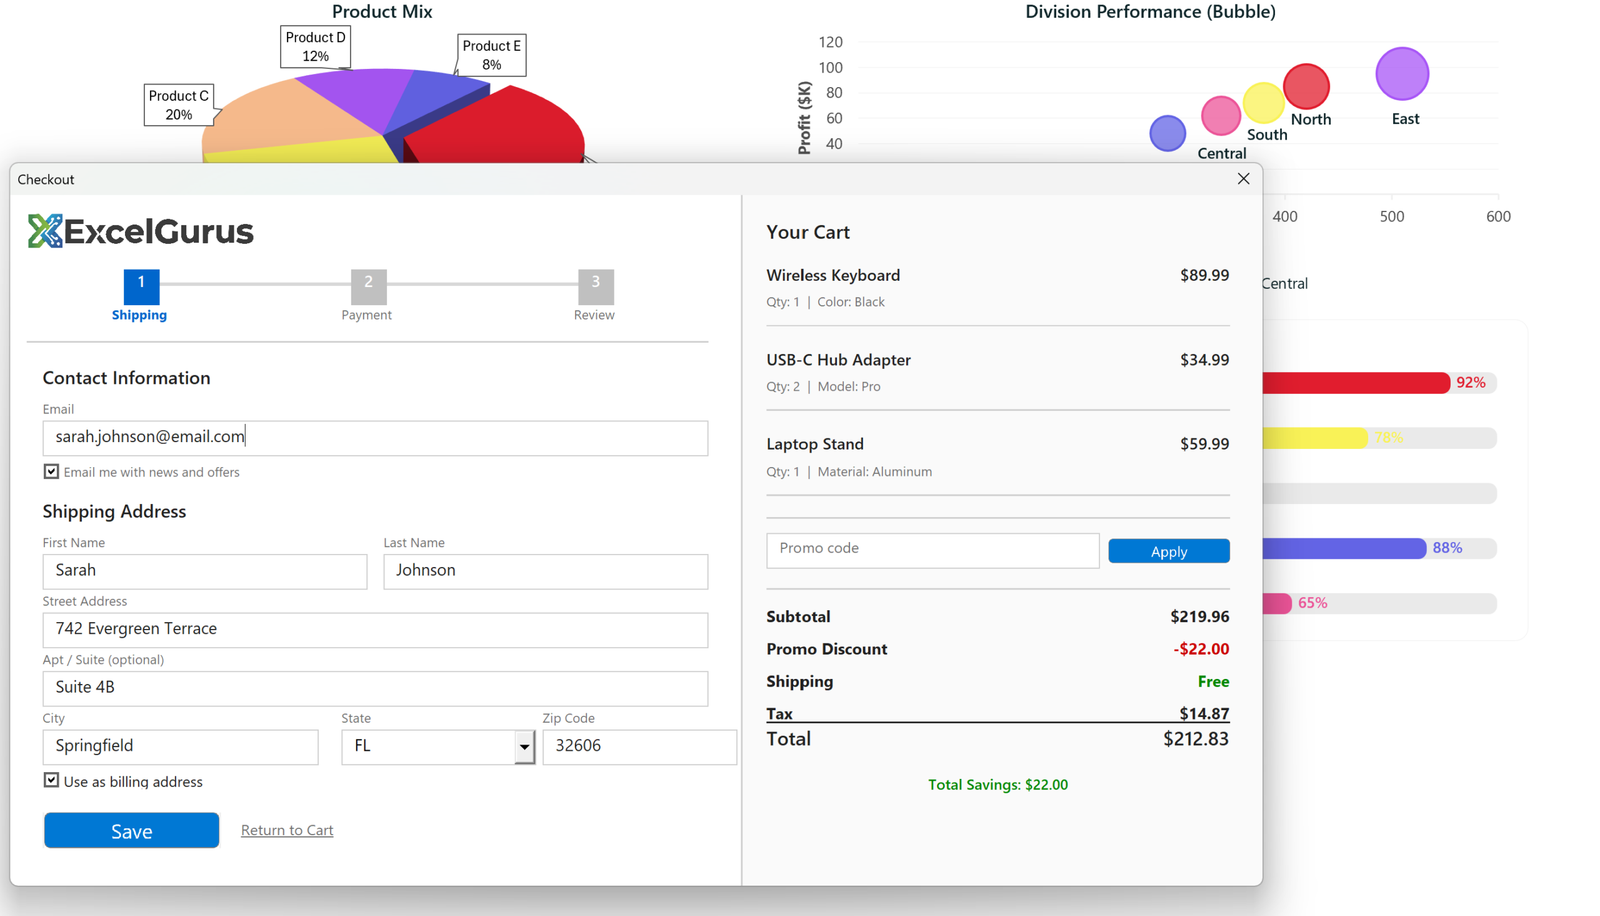Edit the Zip Code field
Viewport: 1600px width, 916px height.
point(639,747)
